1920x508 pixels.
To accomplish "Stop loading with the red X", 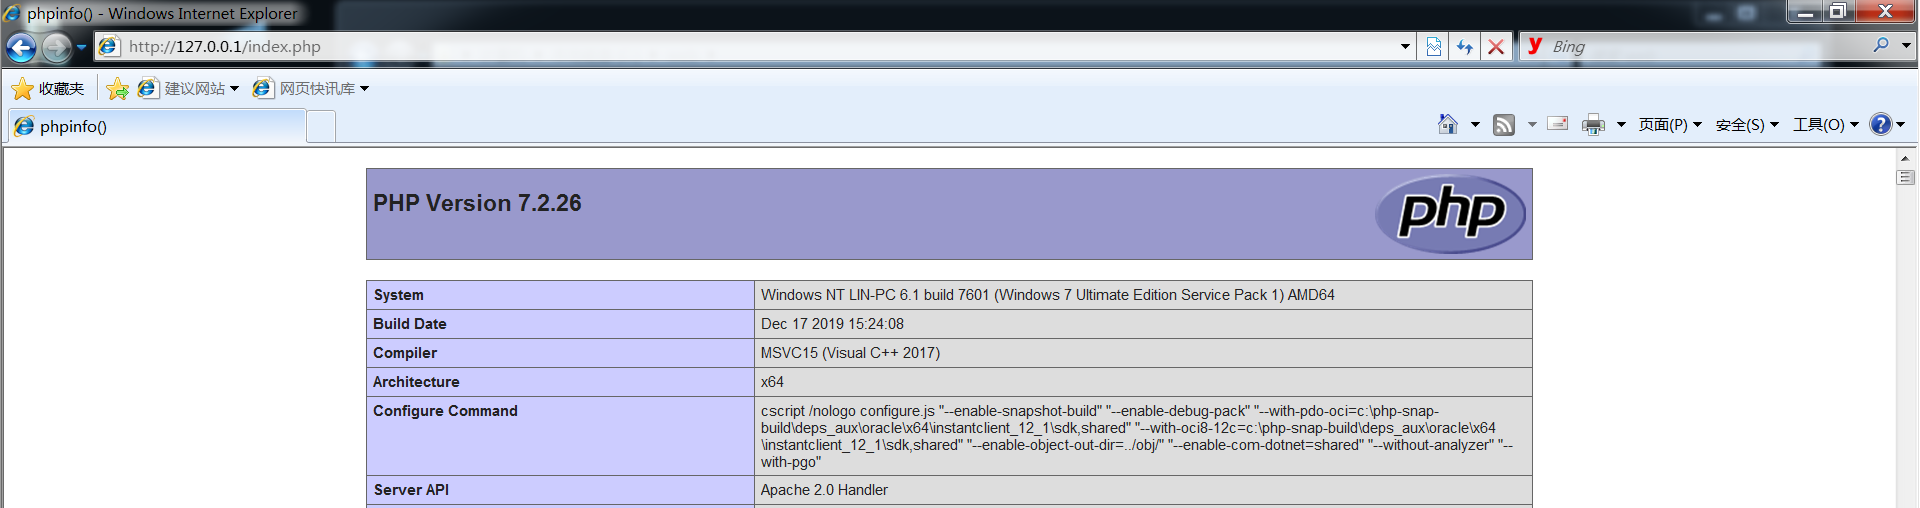I will click(1496, 46).
